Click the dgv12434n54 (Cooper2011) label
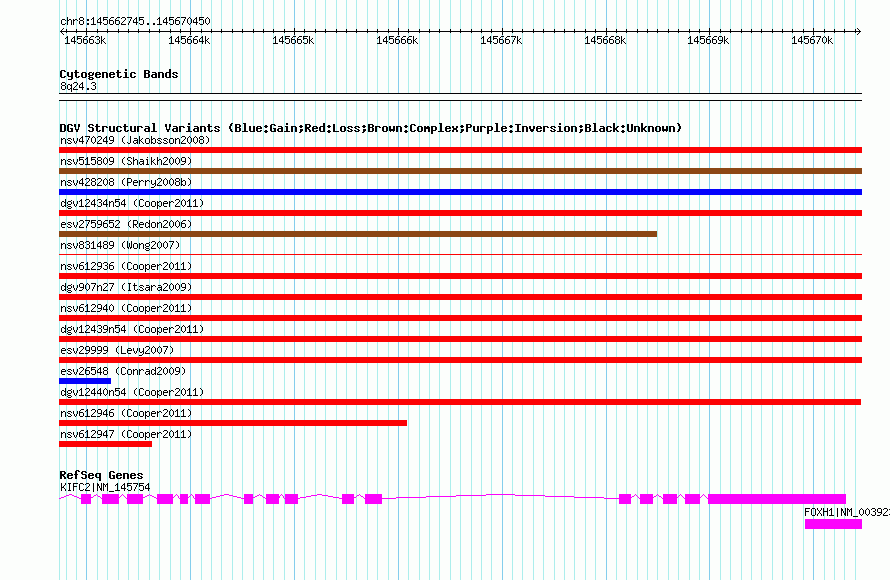This screenshot has width=890, height=580. tap(132, 203)
